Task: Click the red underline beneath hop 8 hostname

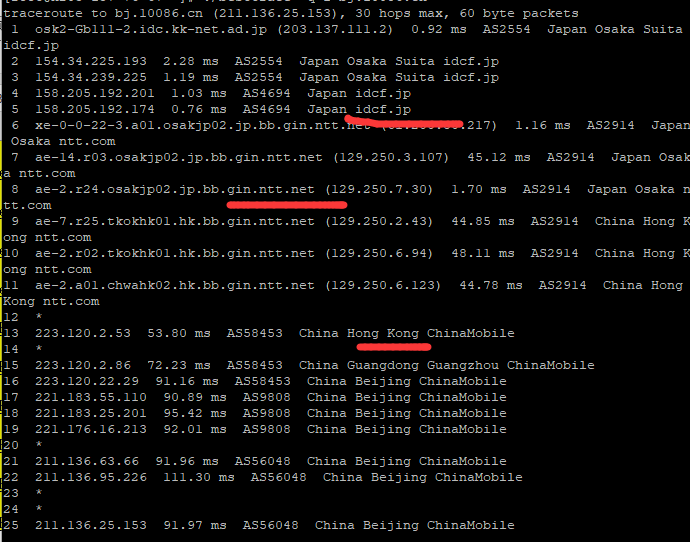Action: pos(287,205)
